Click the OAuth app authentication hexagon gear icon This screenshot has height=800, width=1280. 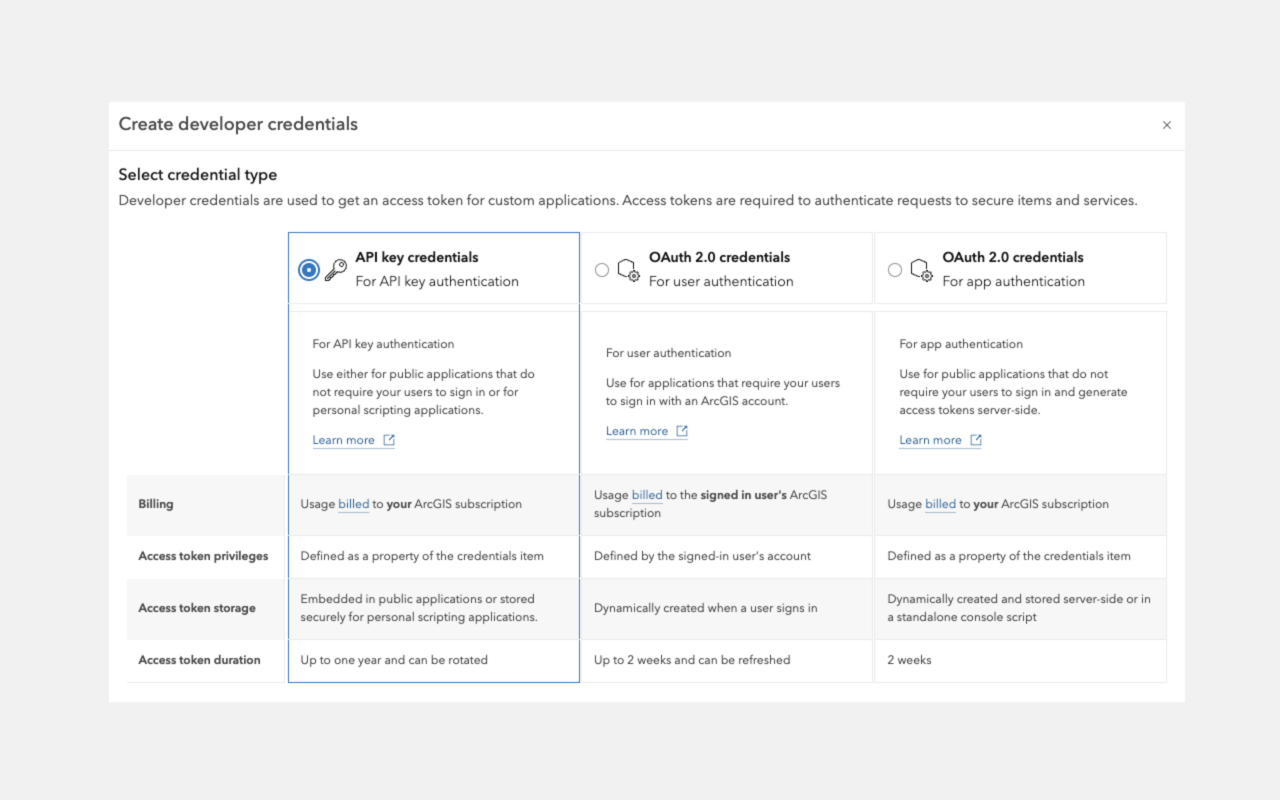pos(921,270)
